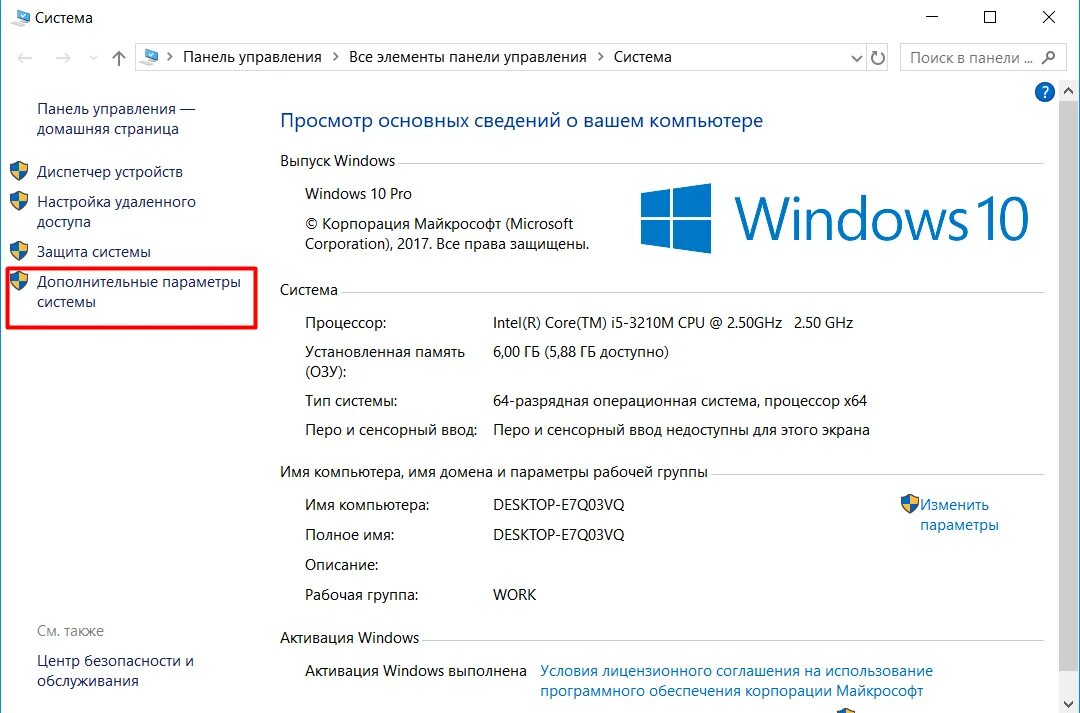This screenshot has width=1080, height=713.
Task: Open Диспетчер устройств link
Action: tap(110, 172)
